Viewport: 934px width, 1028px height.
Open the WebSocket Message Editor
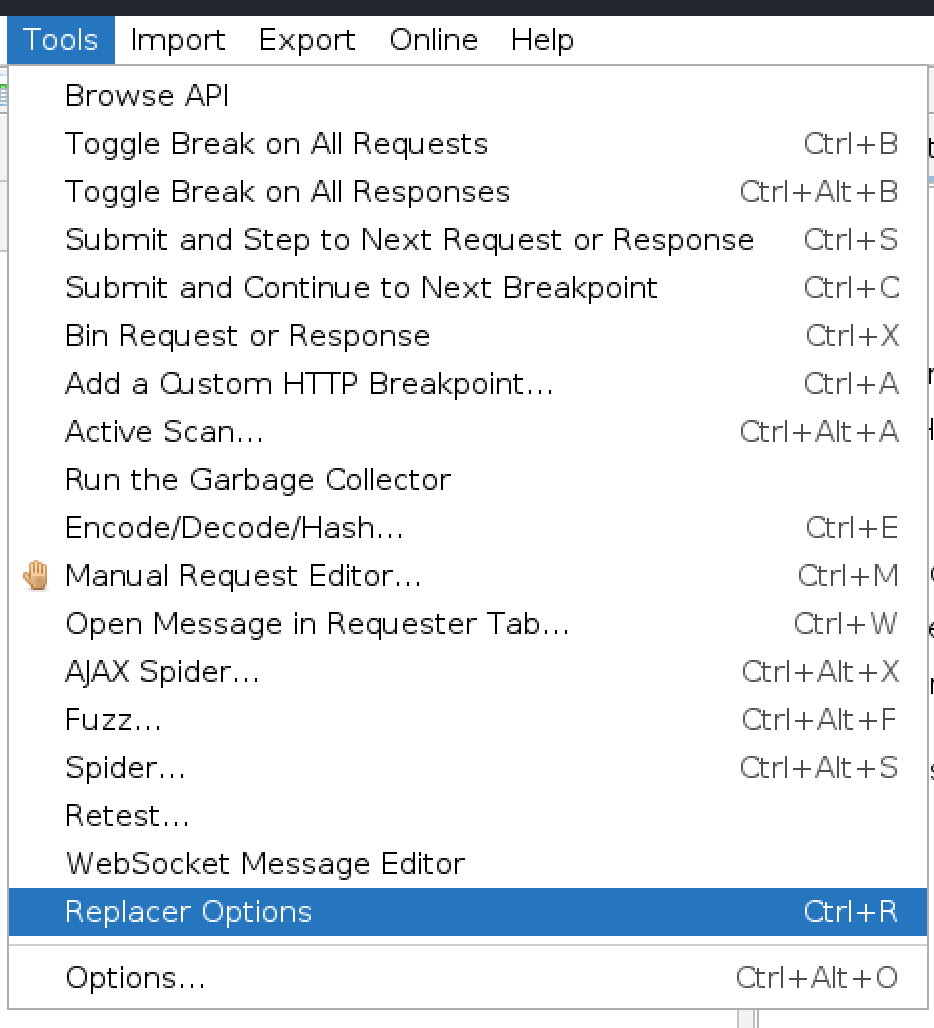pos(264,863)
